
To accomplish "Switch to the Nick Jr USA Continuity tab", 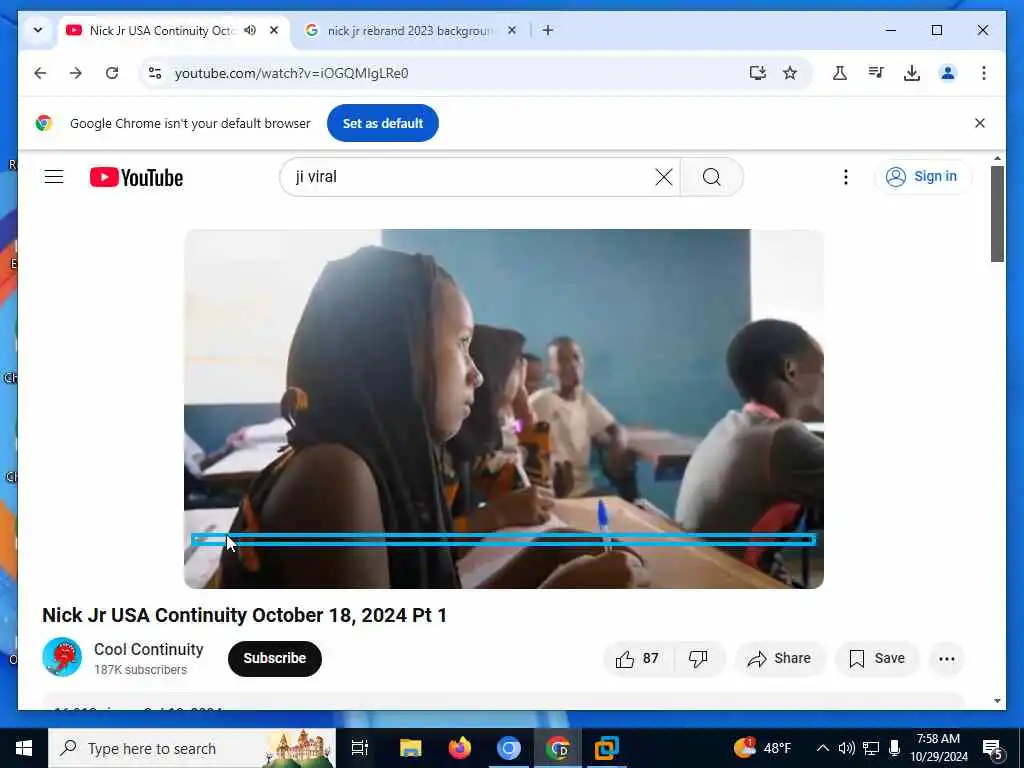I will pyautogui.click(x=161, y=31).
